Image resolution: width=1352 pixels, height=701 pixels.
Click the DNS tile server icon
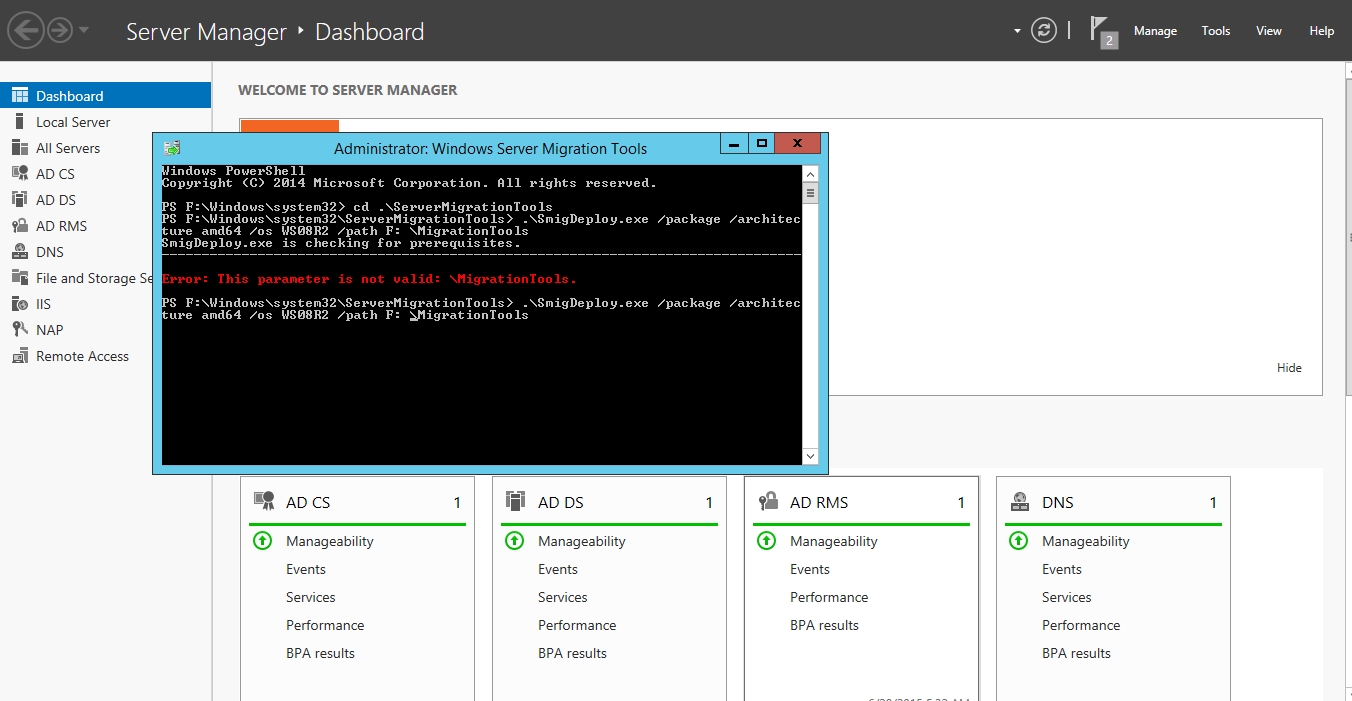point(1020,502)
